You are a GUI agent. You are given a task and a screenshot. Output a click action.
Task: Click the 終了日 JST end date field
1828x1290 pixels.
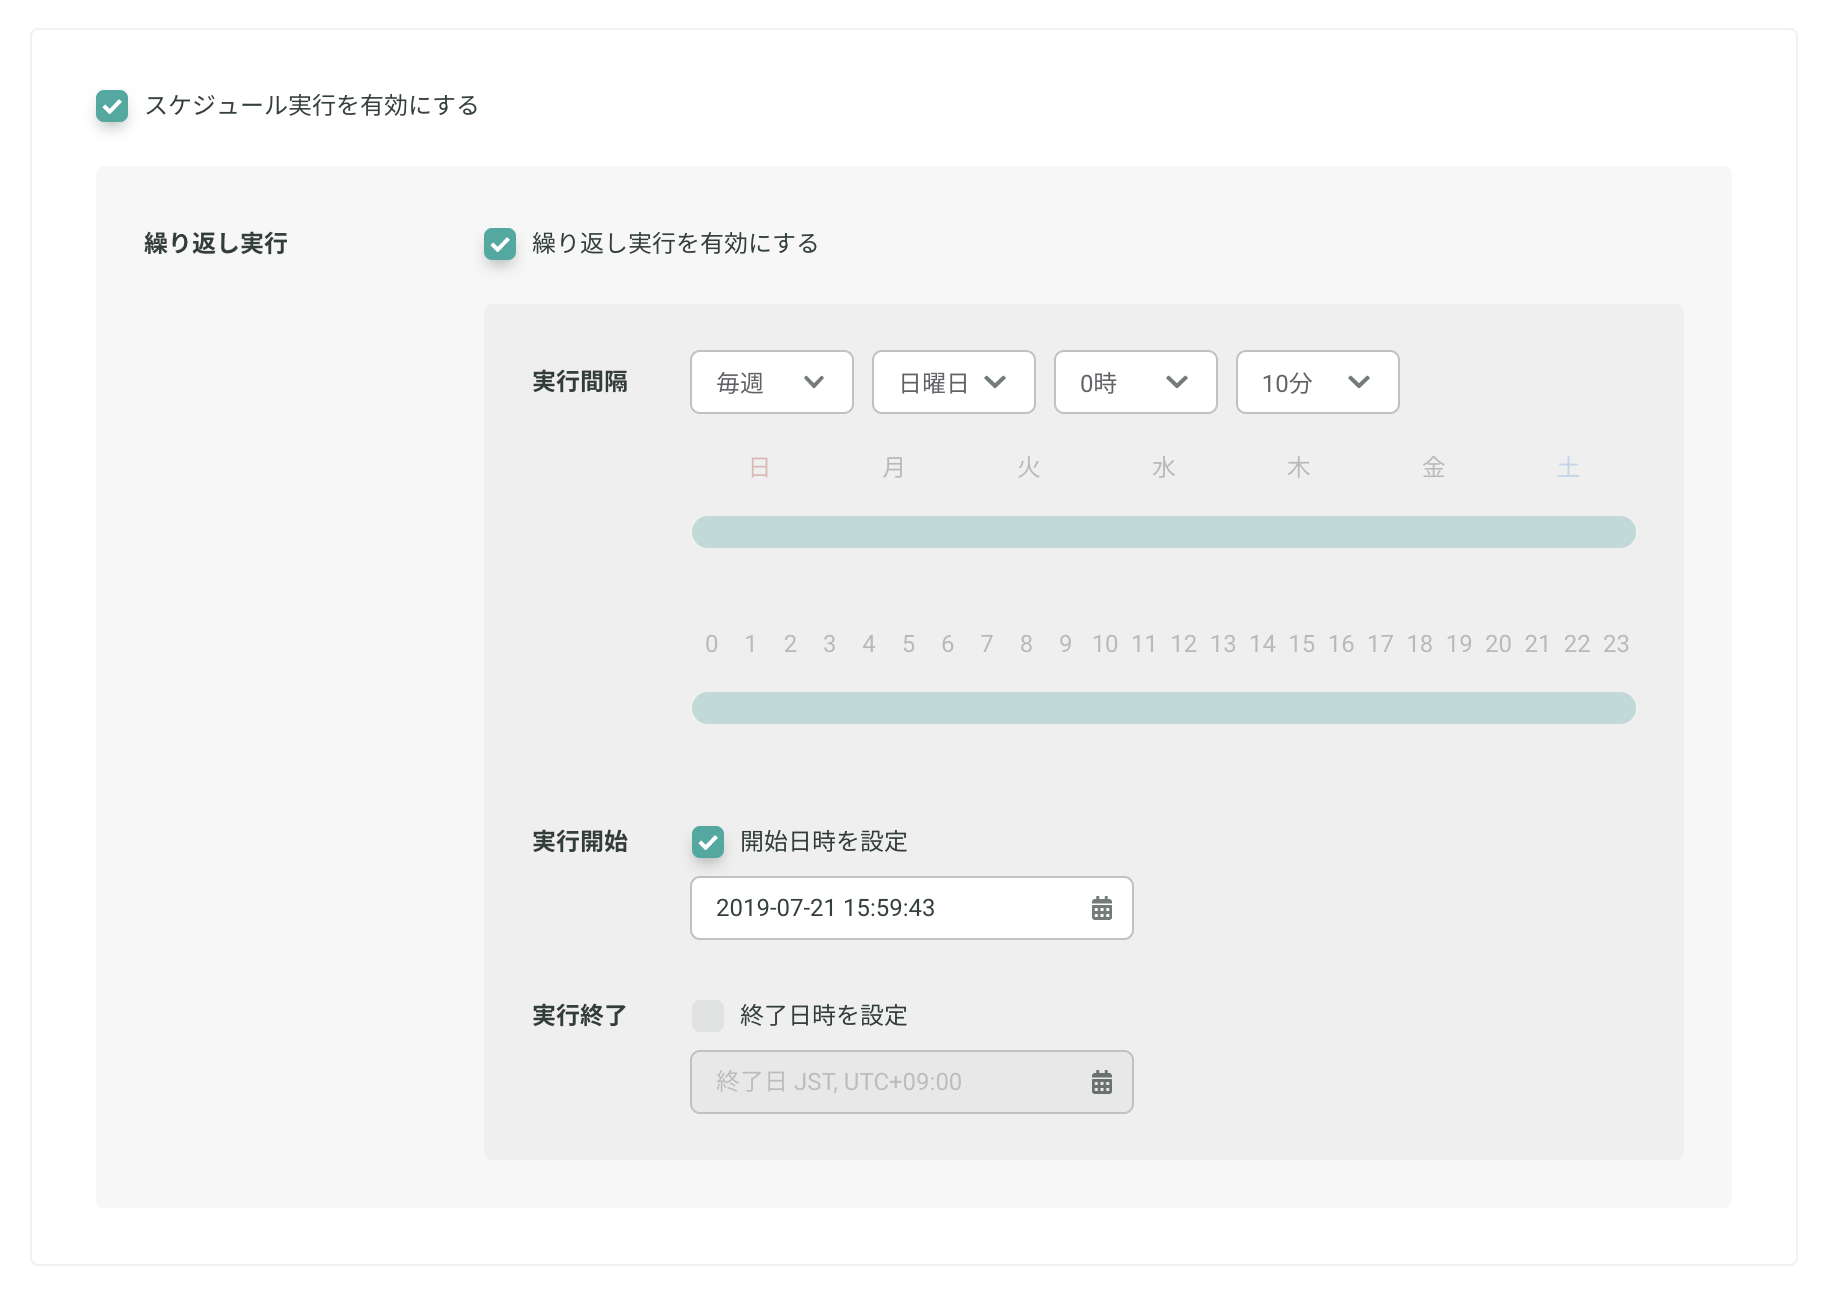912,1082
